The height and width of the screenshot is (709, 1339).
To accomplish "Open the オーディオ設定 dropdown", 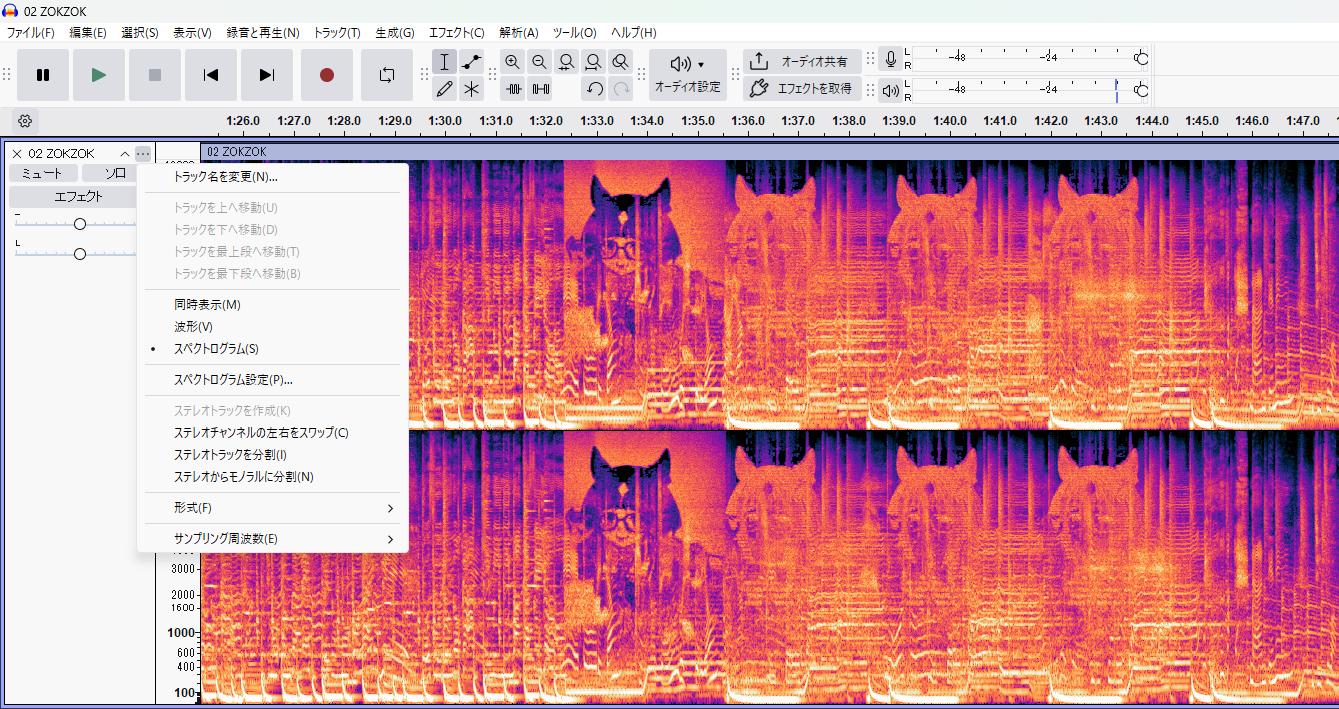I will click(687, 75).
